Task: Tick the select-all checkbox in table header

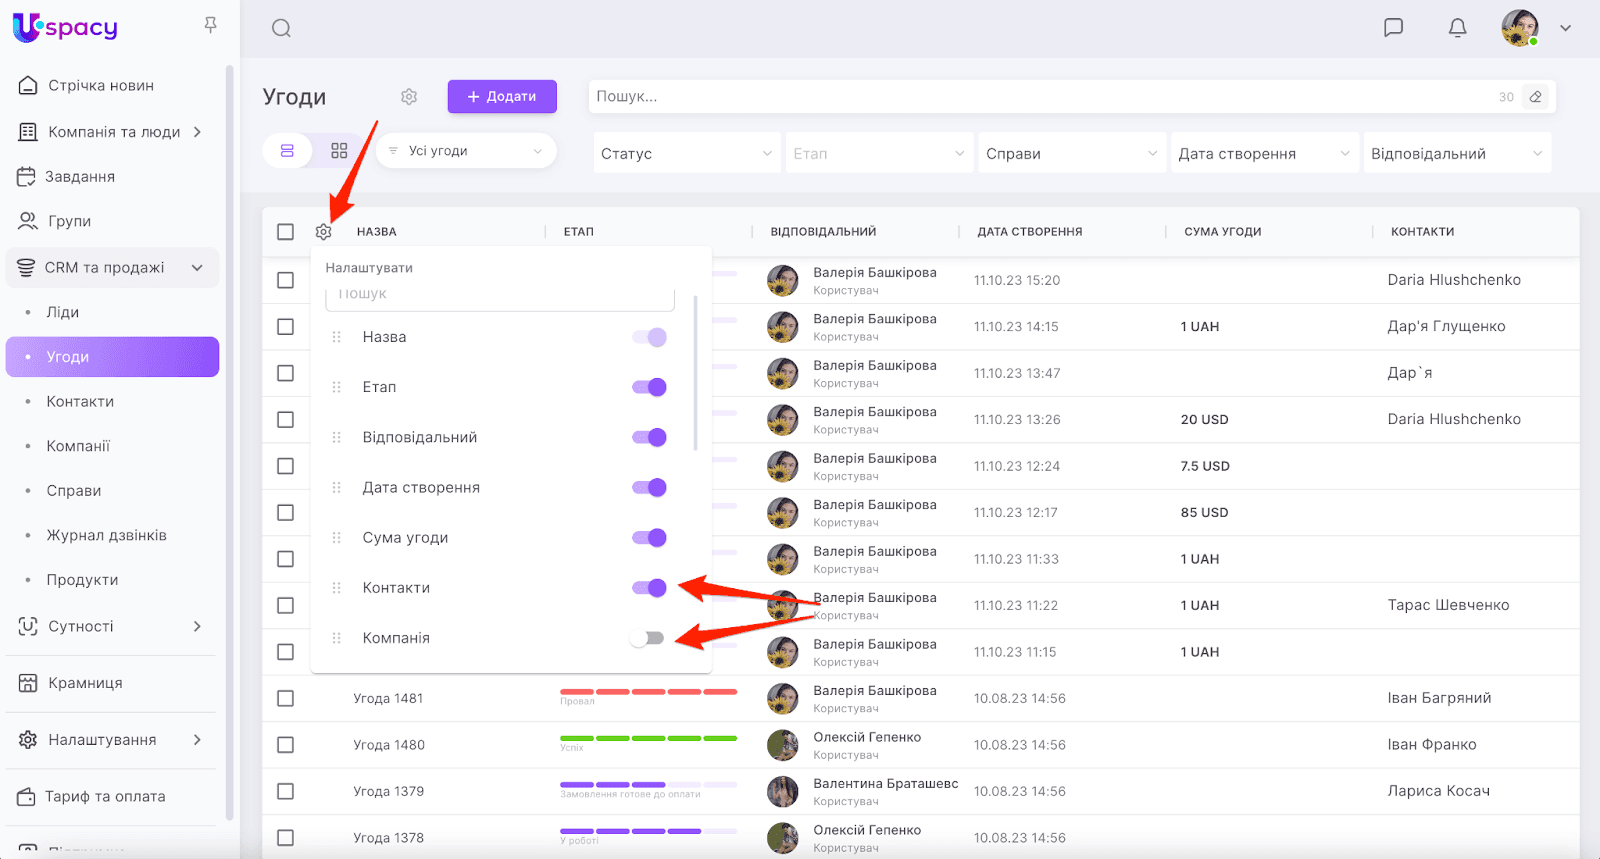Action: click(x=285, y=232)
